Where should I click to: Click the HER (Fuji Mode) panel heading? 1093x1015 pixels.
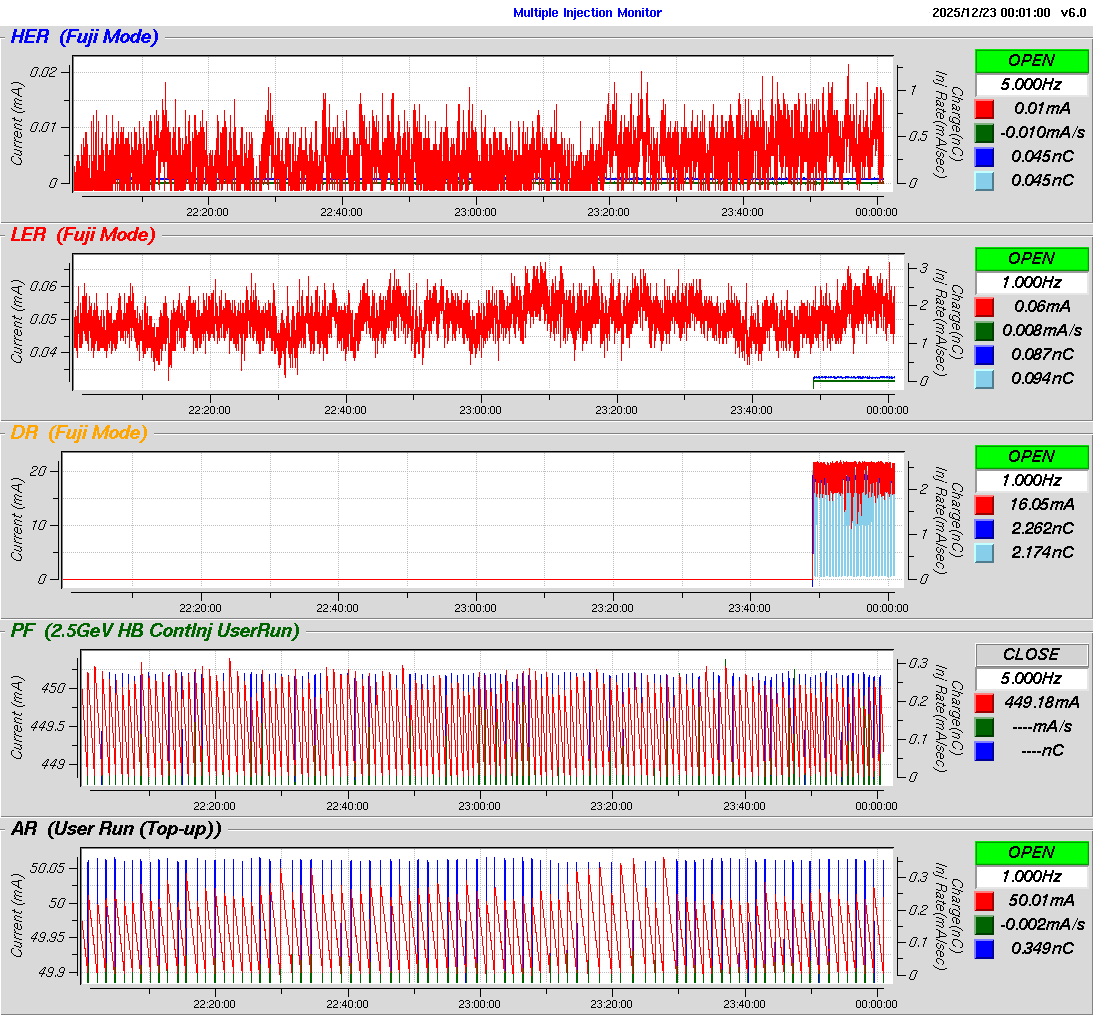[x=84, y=37]
